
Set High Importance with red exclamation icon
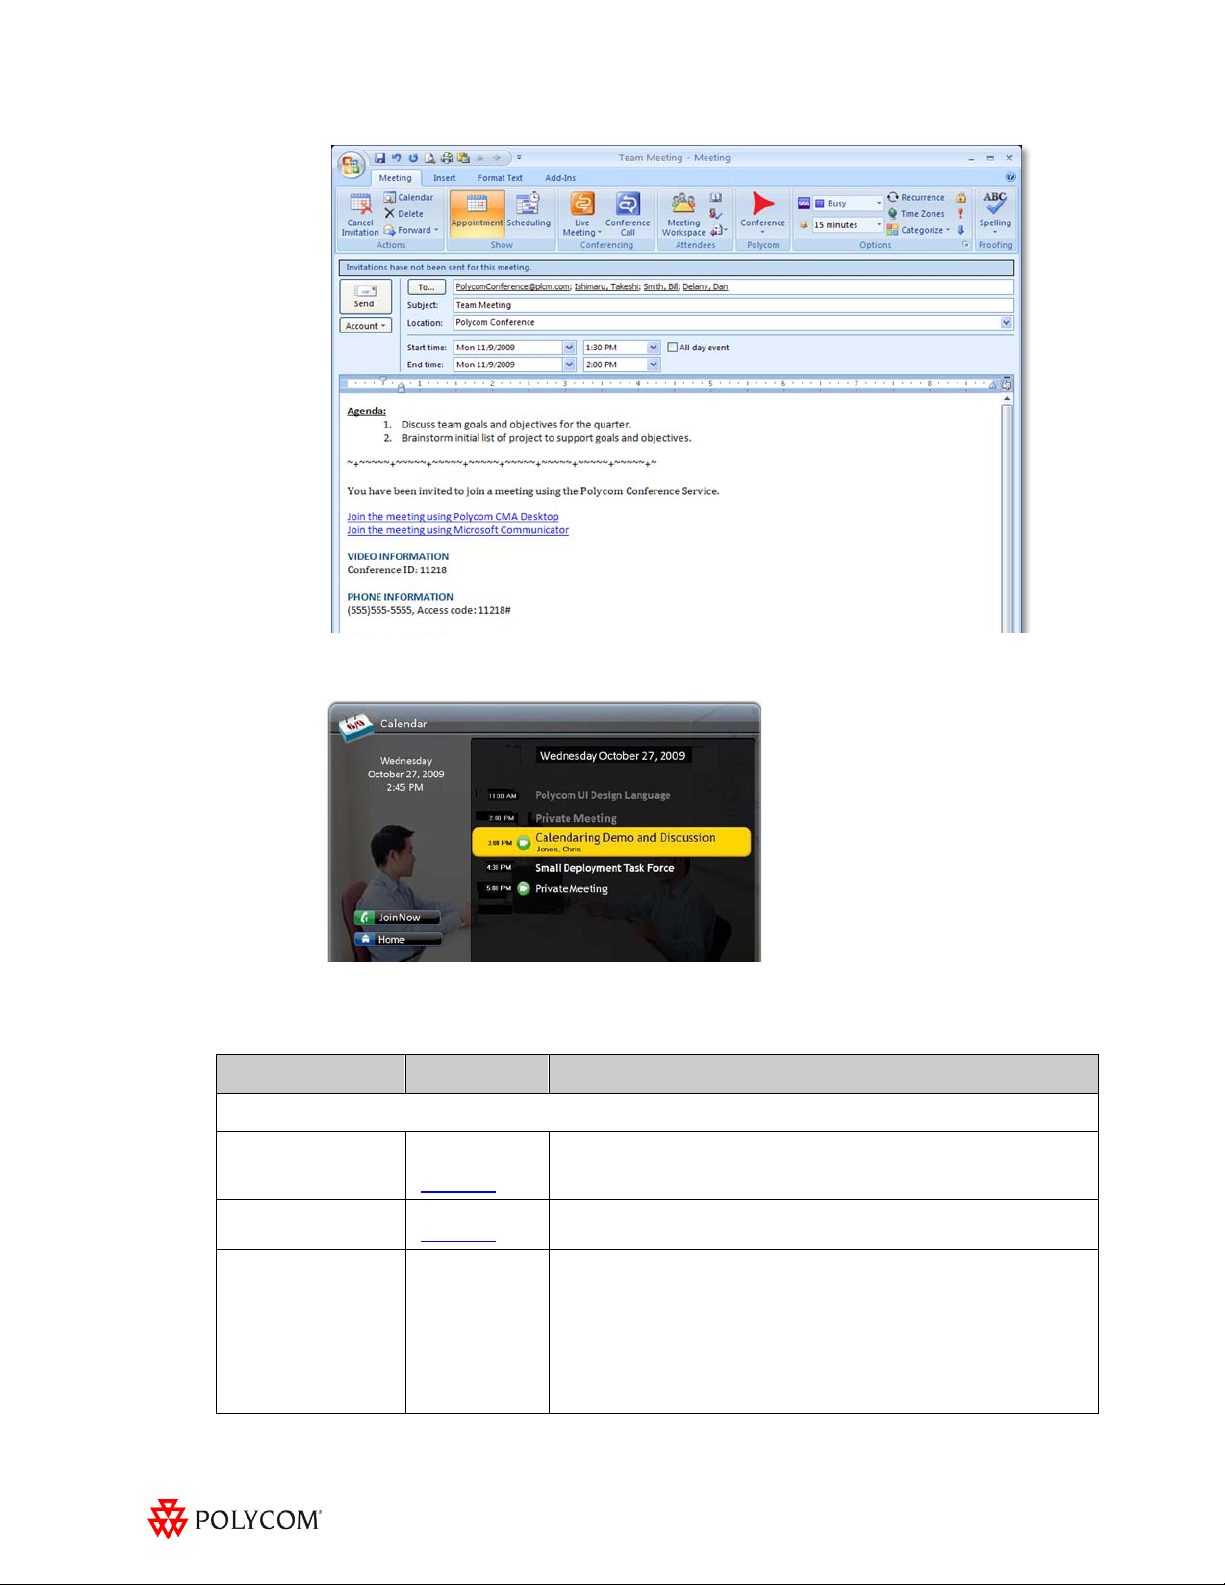tap(961, 213)
